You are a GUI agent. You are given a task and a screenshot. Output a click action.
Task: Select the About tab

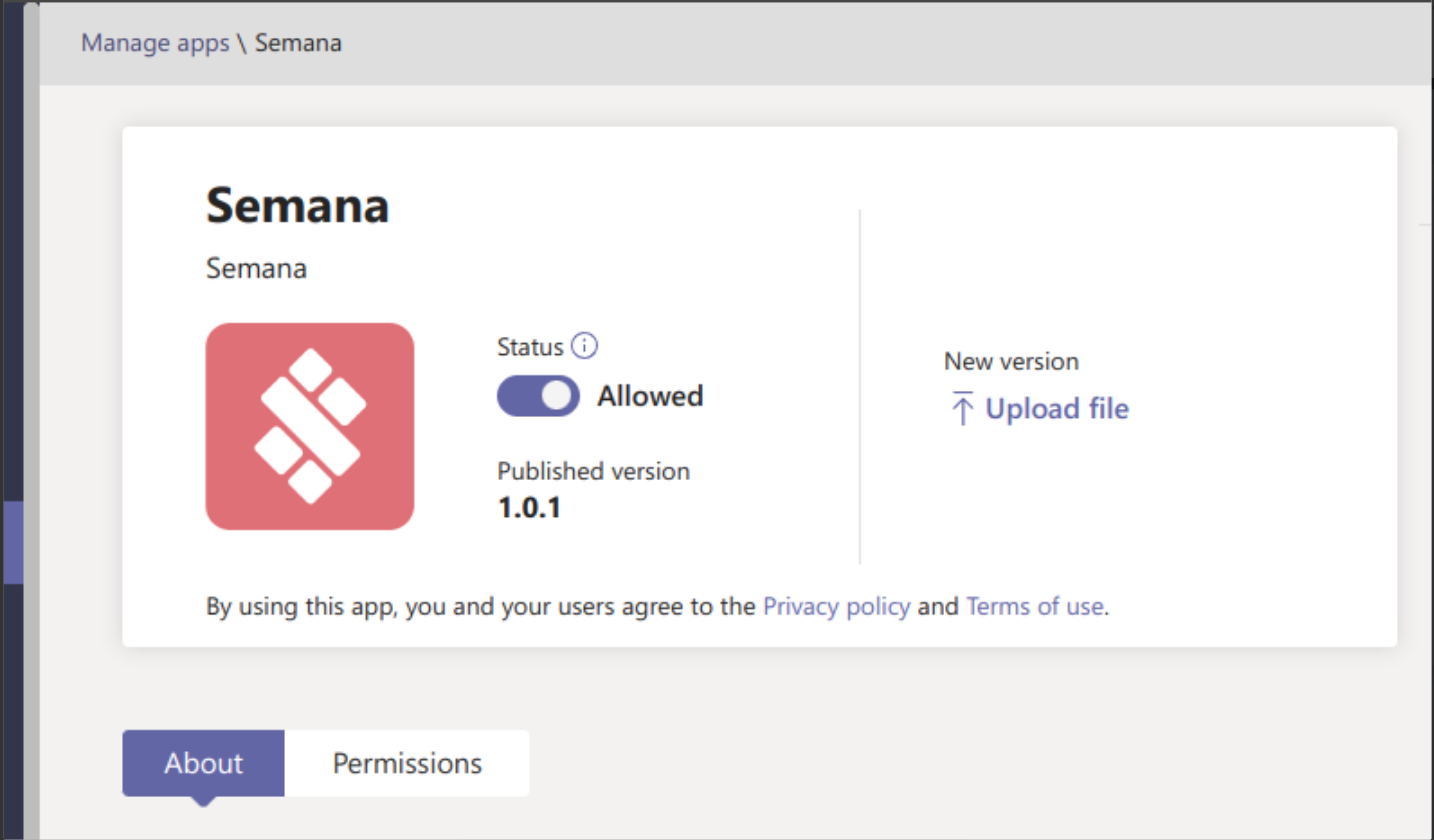pos(204,763)
